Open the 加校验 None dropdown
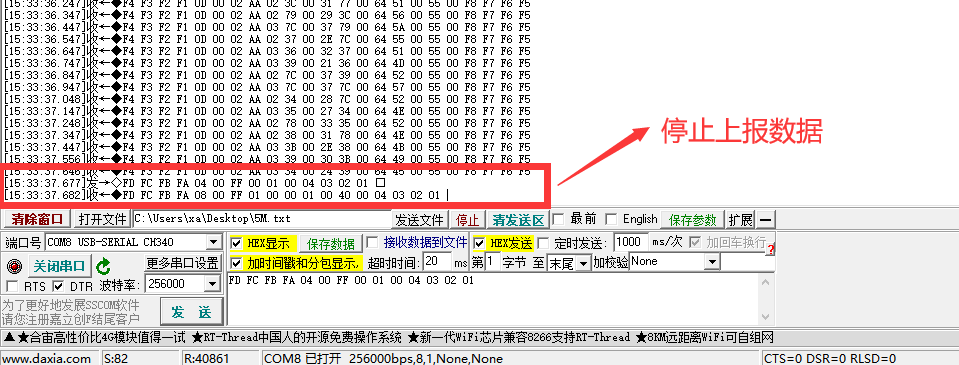The height and width of the screenshot is (365, 959). 711,262
